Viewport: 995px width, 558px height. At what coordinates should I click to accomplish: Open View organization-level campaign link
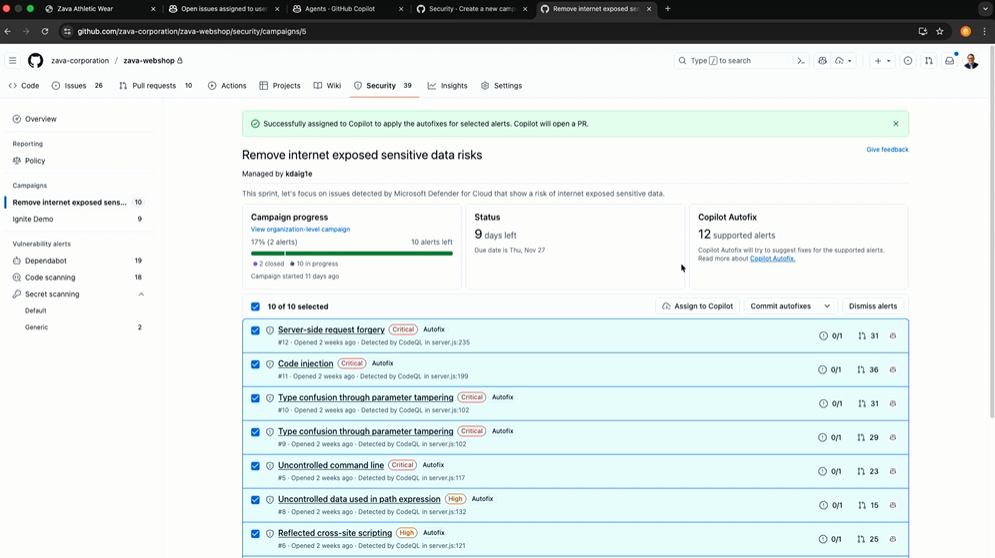tap(300, 229)
